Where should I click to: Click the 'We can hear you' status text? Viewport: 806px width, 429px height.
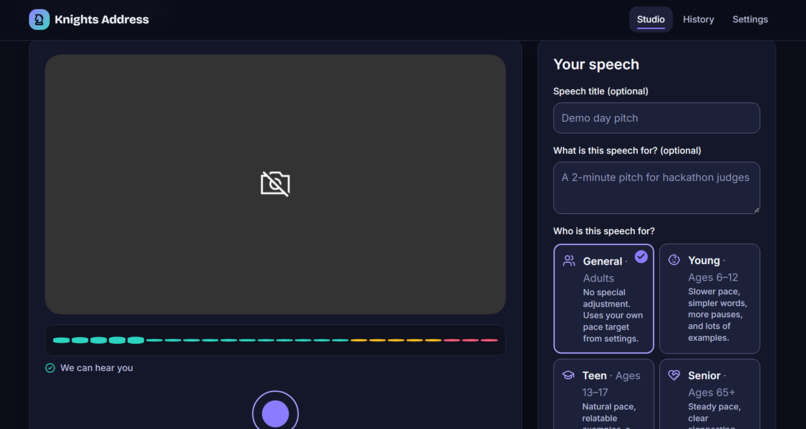coord(97,368)
